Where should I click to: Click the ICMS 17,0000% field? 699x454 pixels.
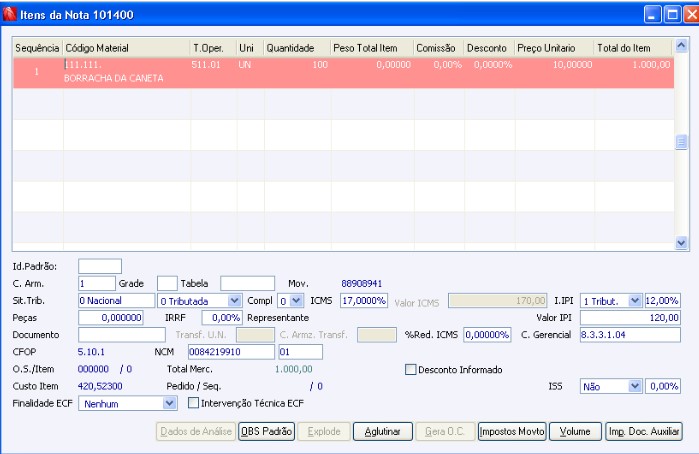364,301
